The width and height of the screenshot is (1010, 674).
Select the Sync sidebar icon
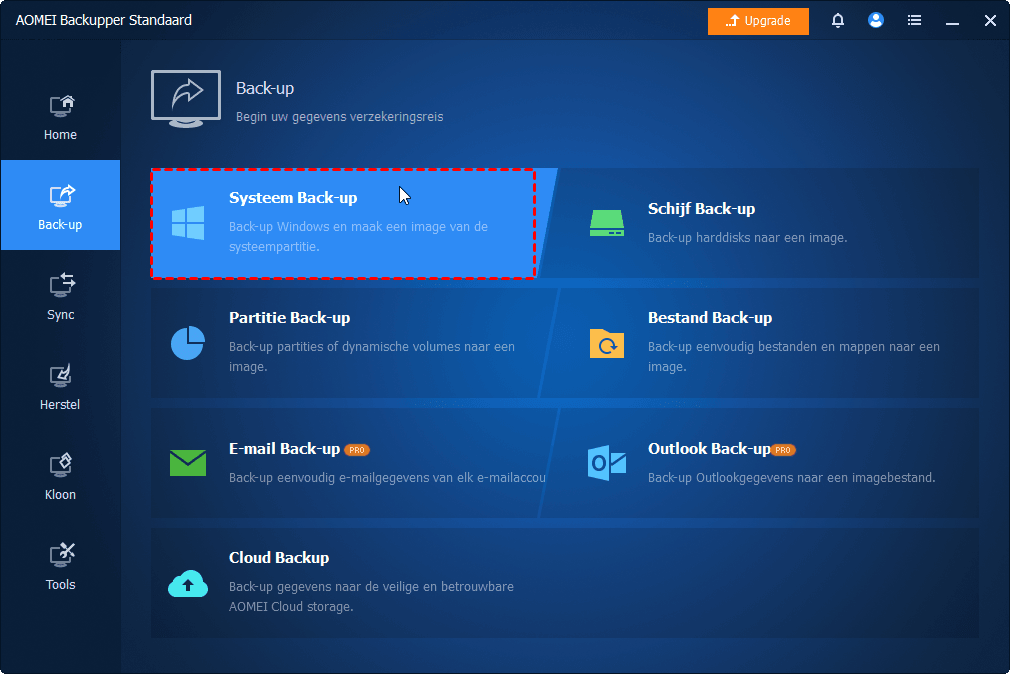[x=61, y=285]
